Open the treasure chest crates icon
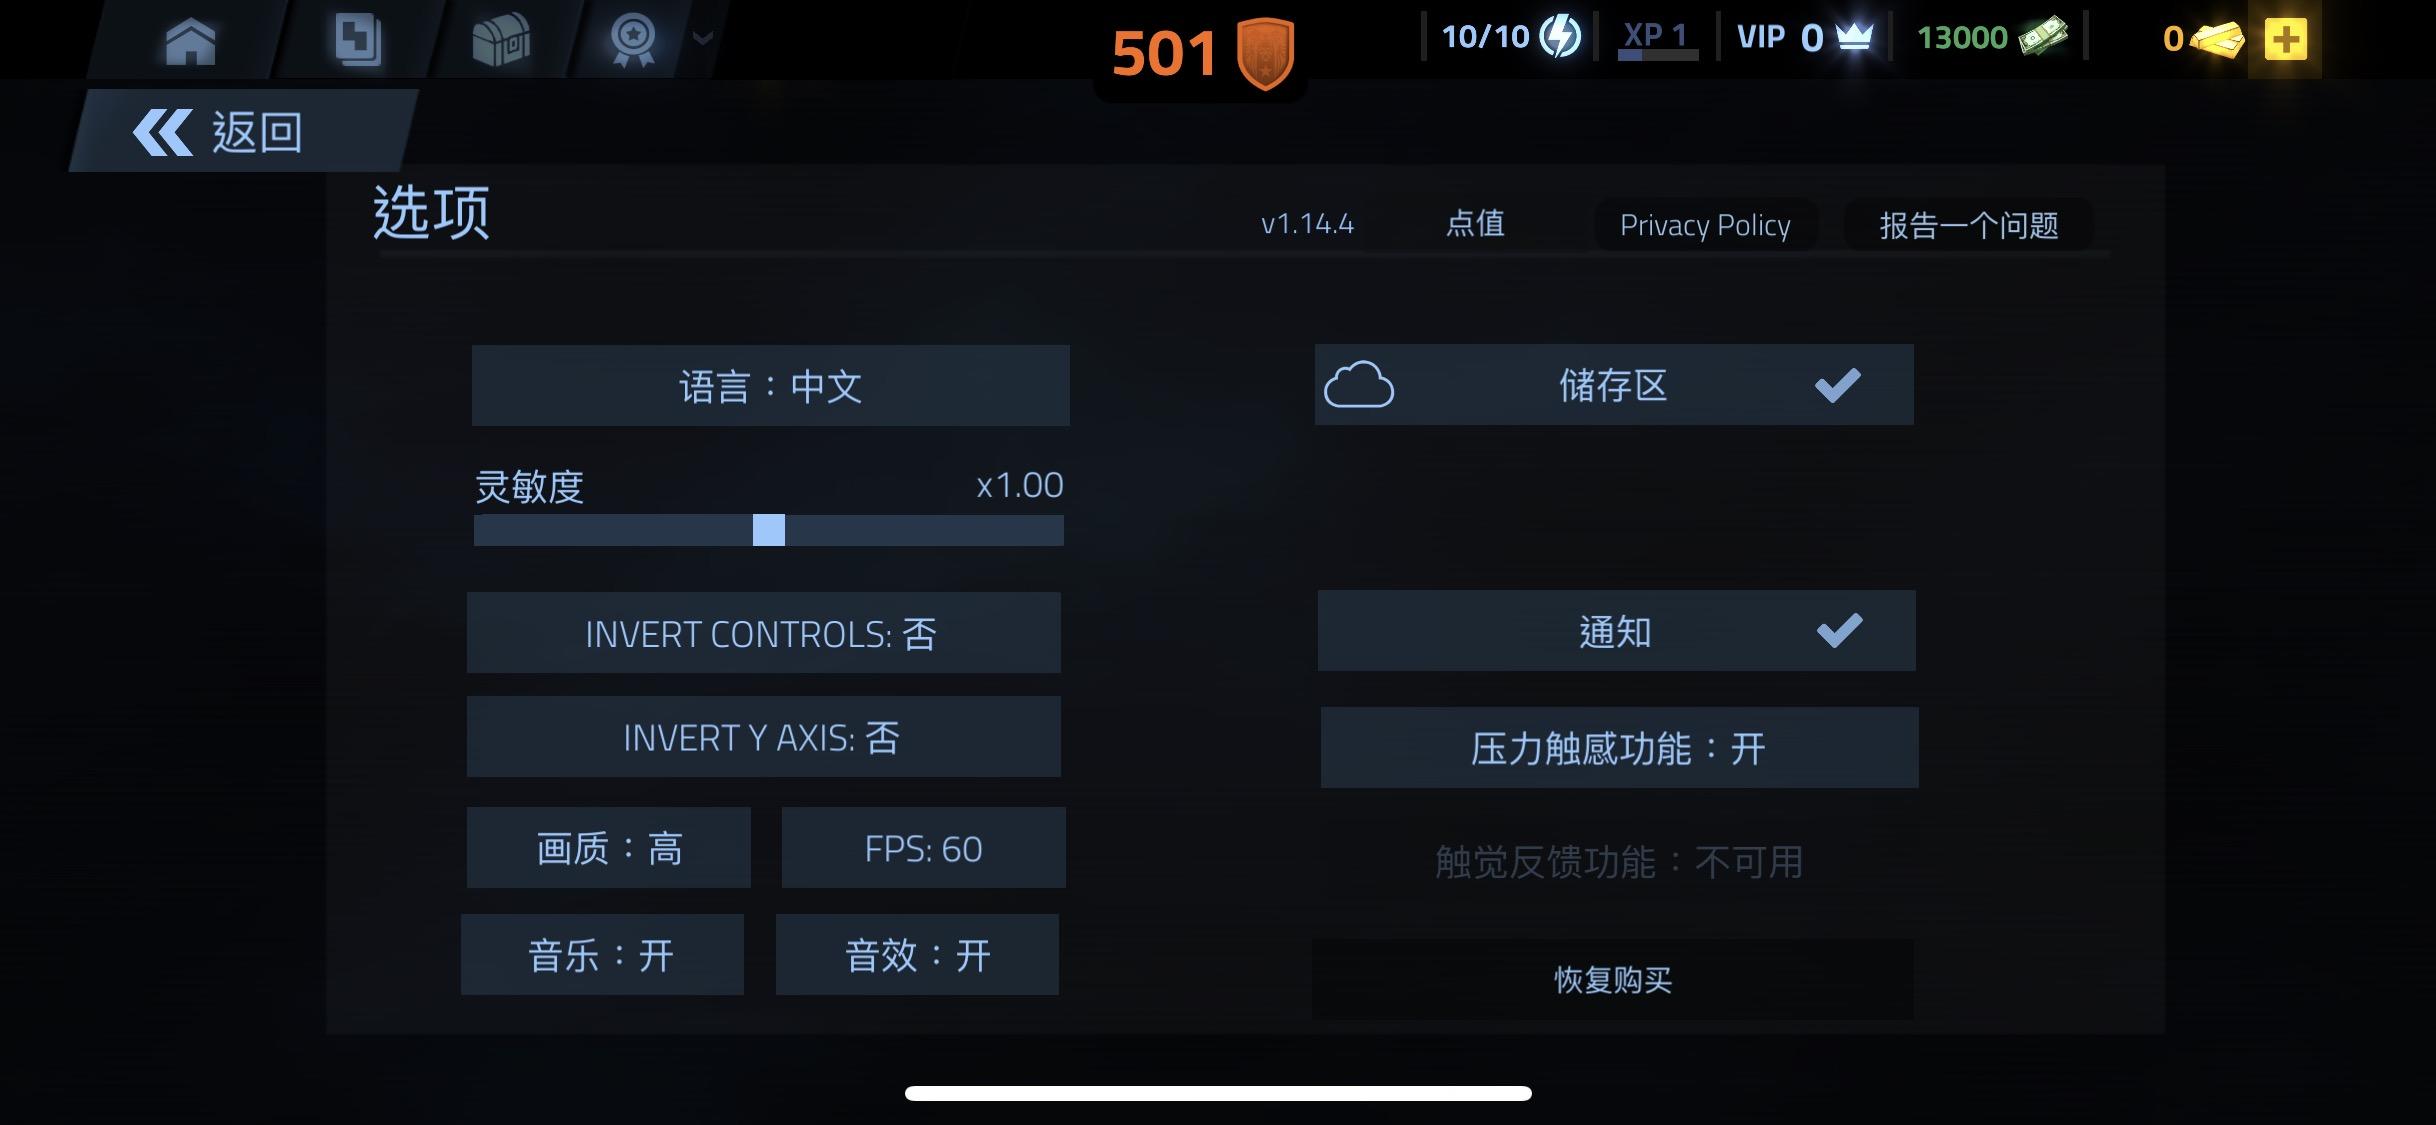The image size is (2436, 1125). (x=500, y=40)
